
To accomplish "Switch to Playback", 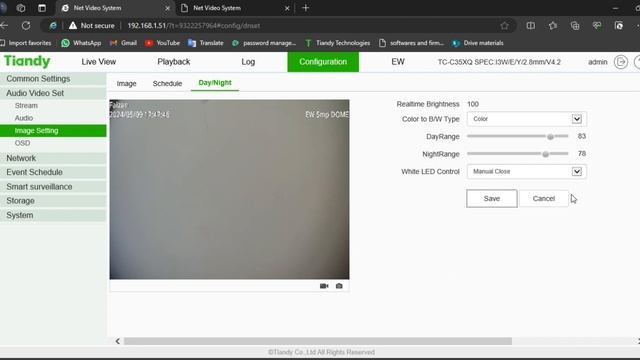I will pos(173,62).
